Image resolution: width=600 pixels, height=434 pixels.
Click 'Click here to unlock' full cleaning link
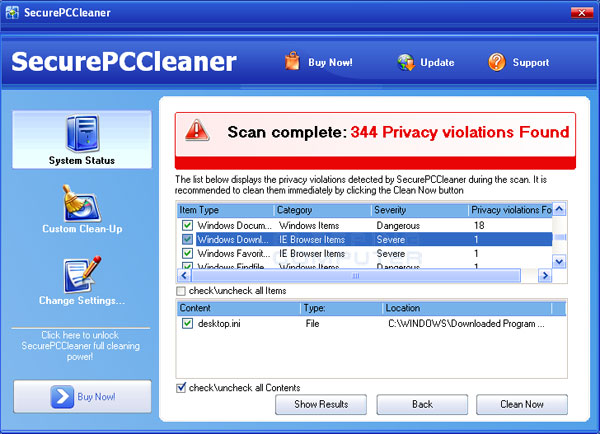click(x=80, y=346)
